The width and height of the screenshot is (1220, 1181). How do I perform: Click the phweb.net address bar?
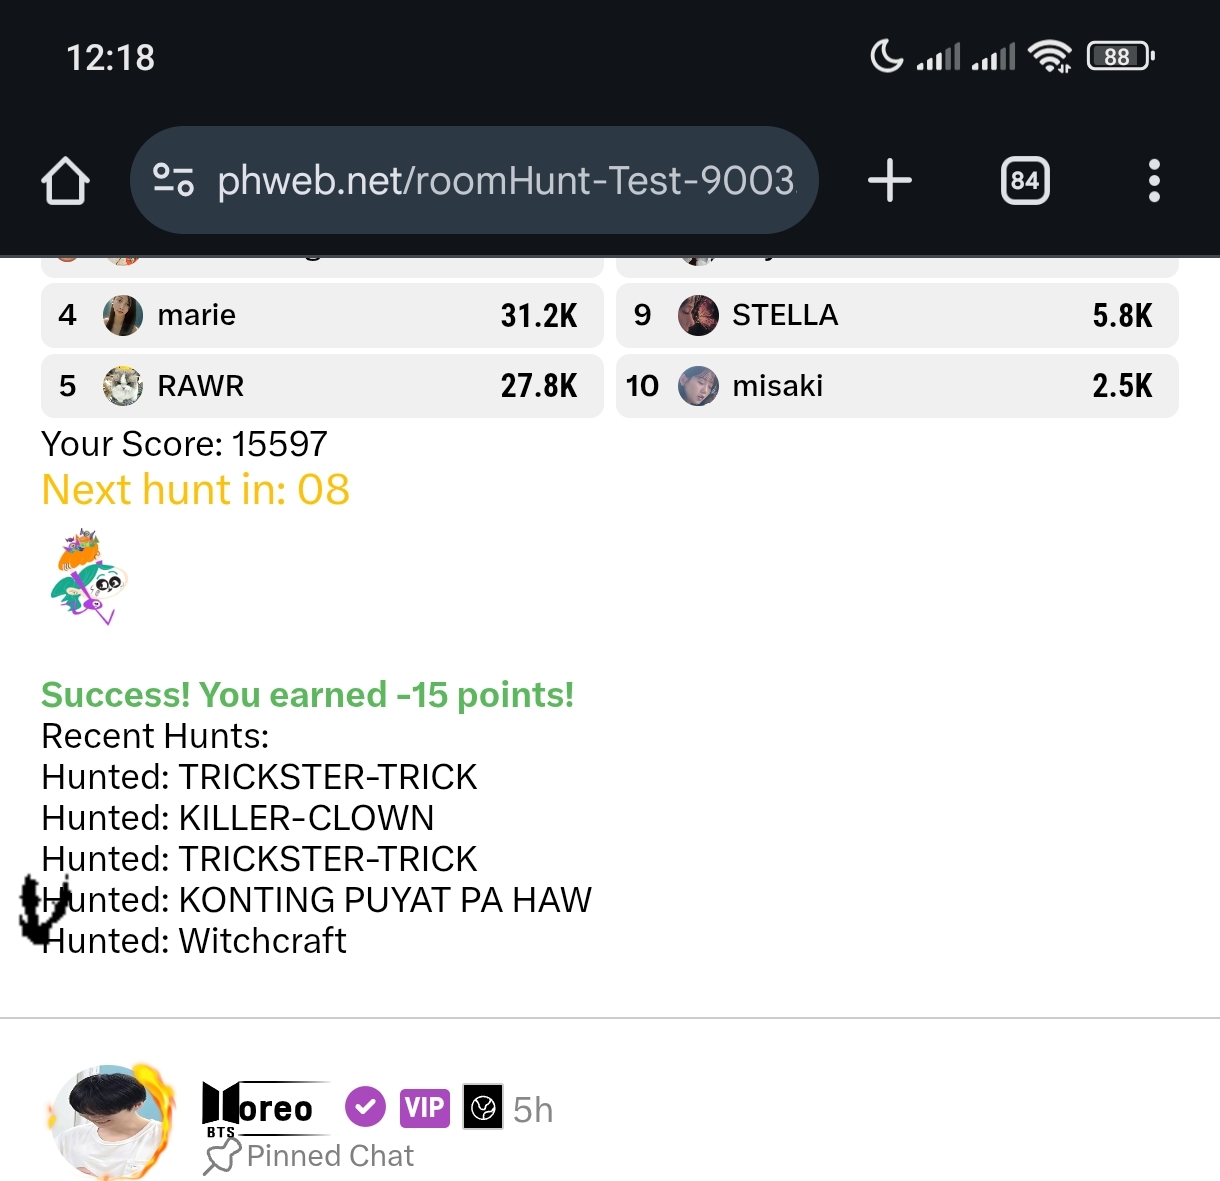pos(505,181)
